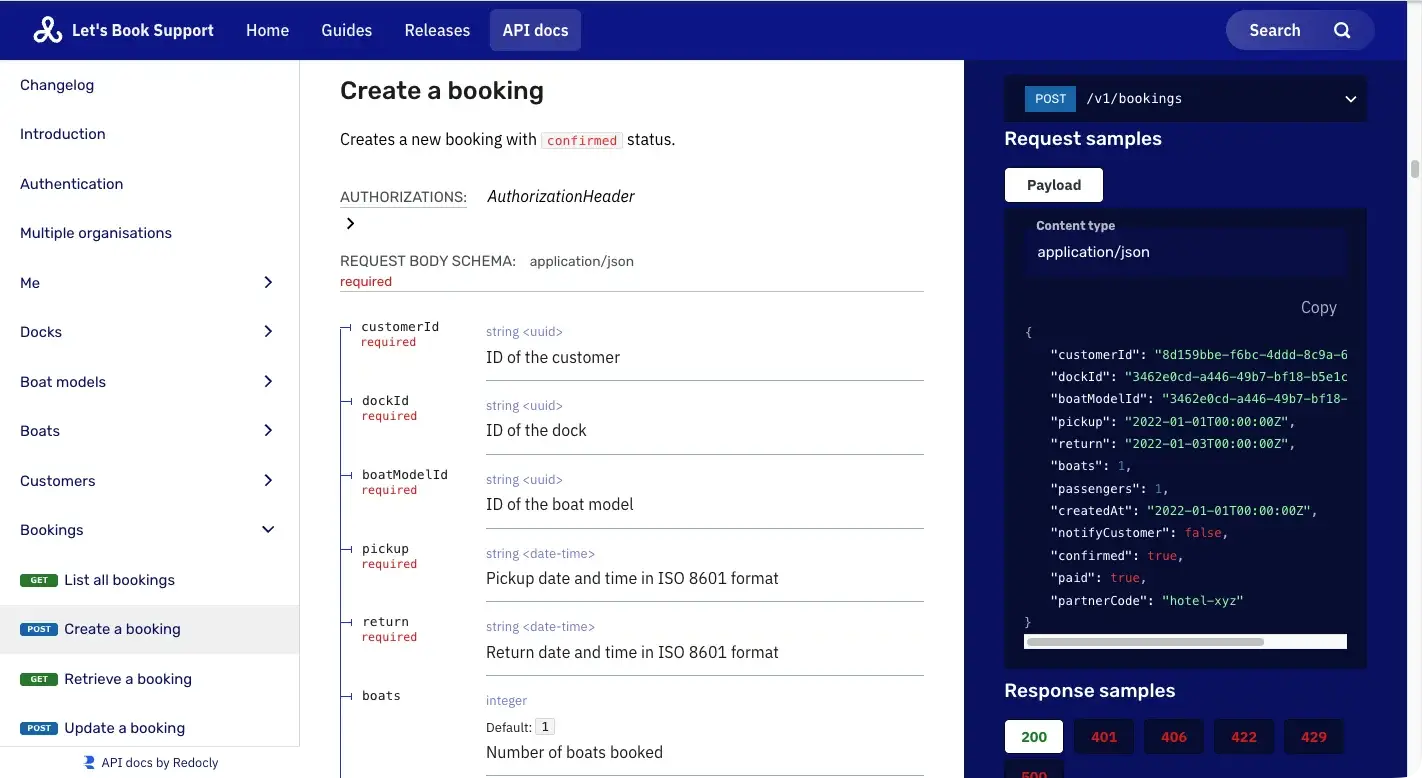Open the Authentication sidebar link
The width and height of the screenshot is (1422, 778).
(x=72, y=184)
